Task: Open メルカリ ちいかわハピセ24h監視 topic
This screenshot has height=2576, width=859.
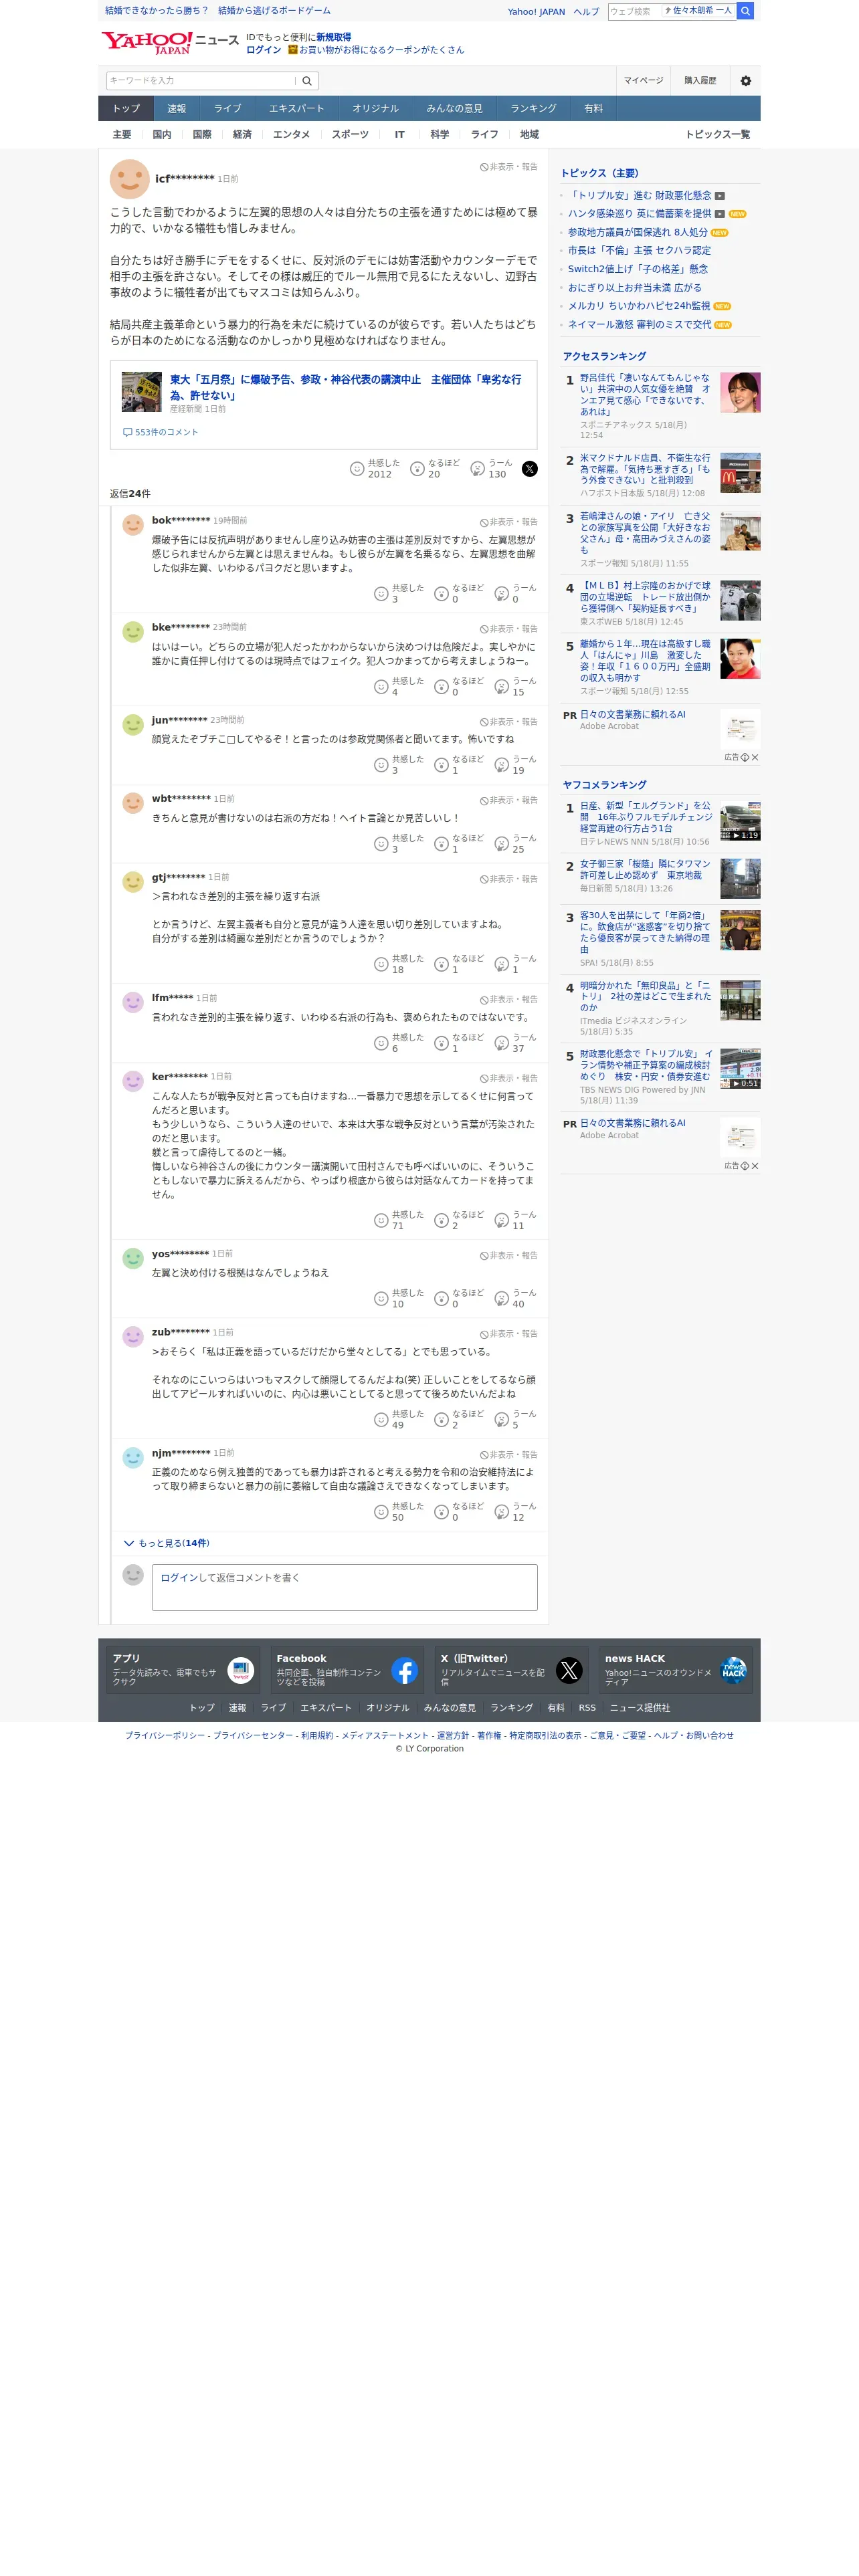Action: click(639, 306)
